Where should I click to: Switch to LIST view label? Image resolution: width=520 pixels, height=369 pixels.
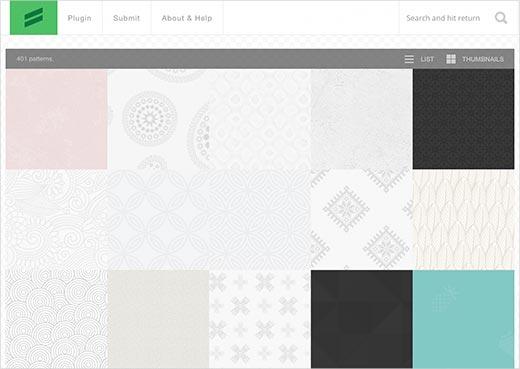click(427, 59)
